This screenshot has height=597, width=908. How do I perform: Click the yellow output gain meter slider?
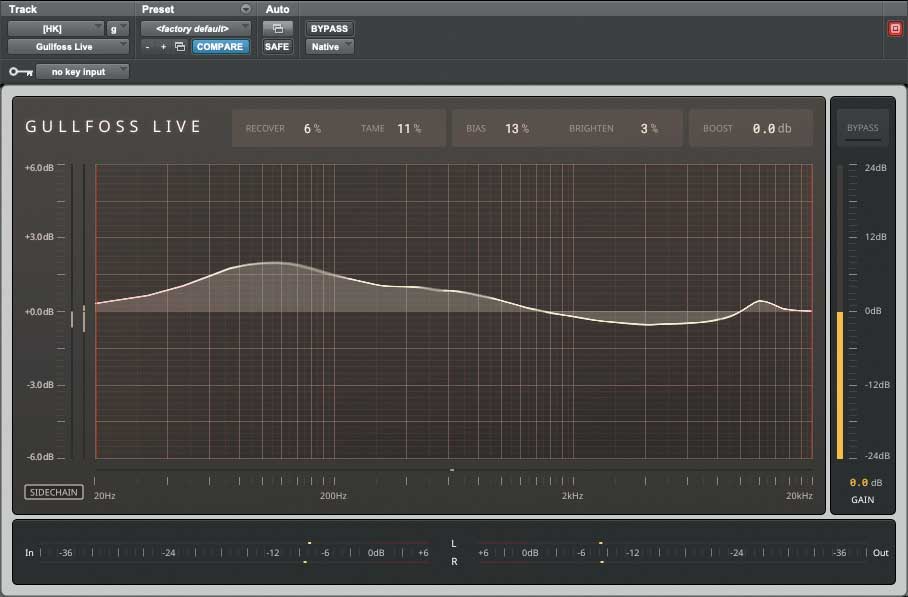pos(840,385)
